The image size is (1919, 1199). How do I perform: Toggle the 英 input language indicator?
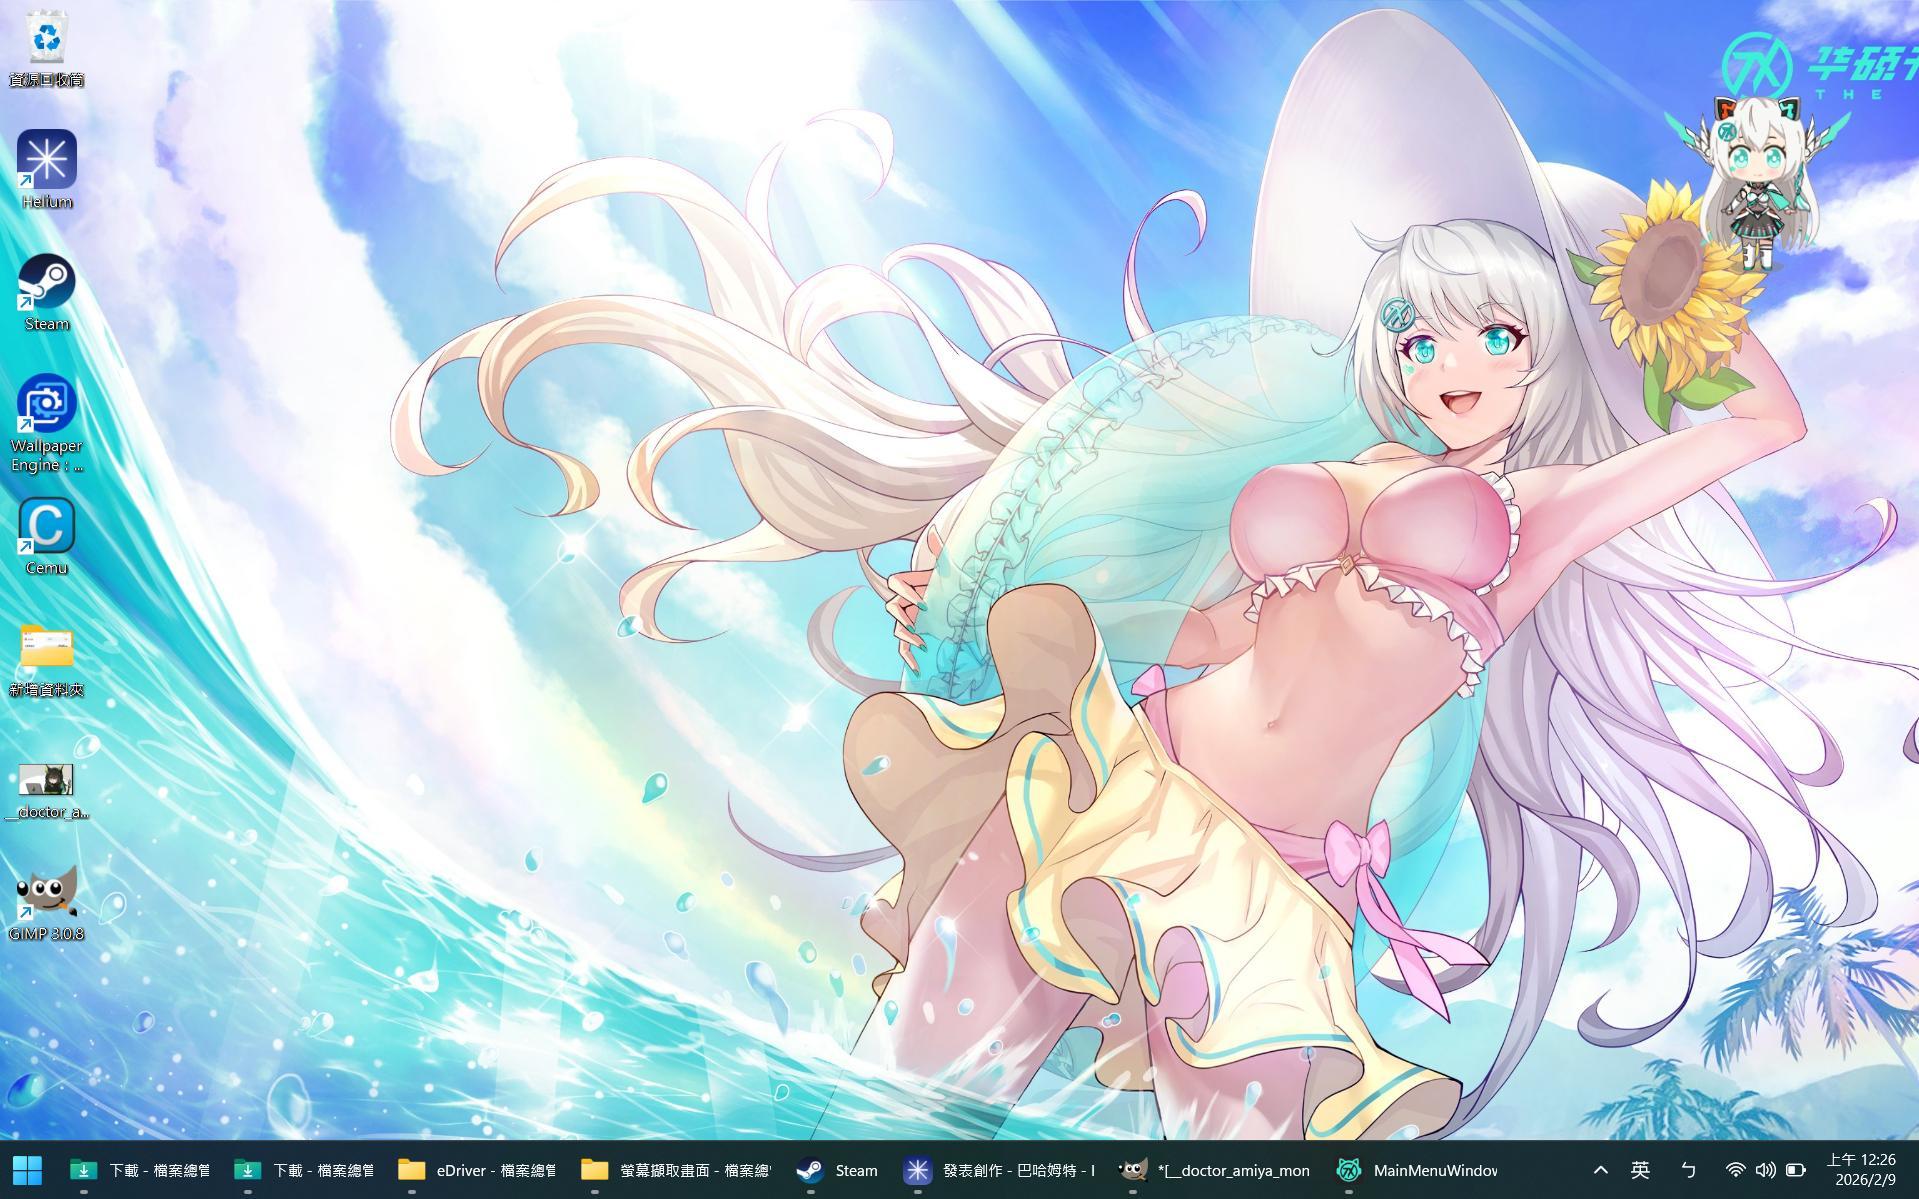click(x=1640, y=1170)
